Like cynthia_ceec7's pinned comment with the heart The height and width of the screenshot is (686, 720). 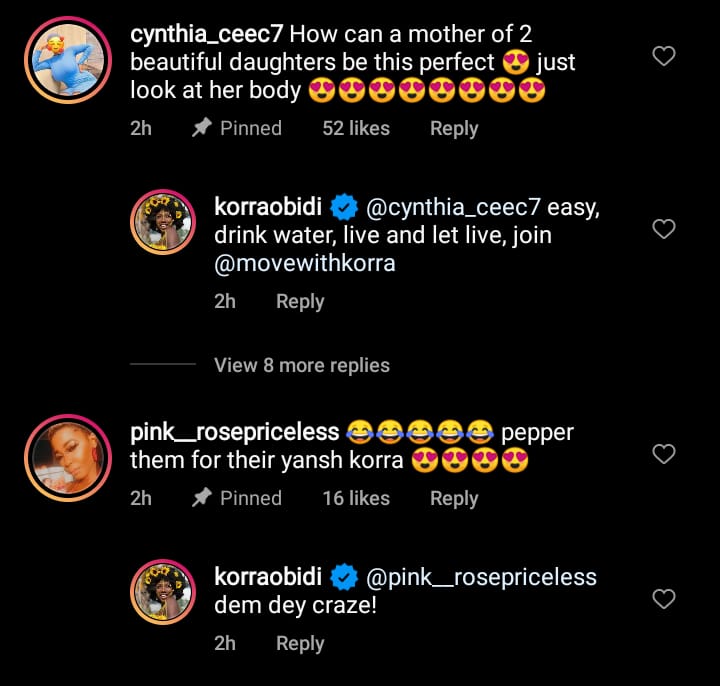[664, 57]
